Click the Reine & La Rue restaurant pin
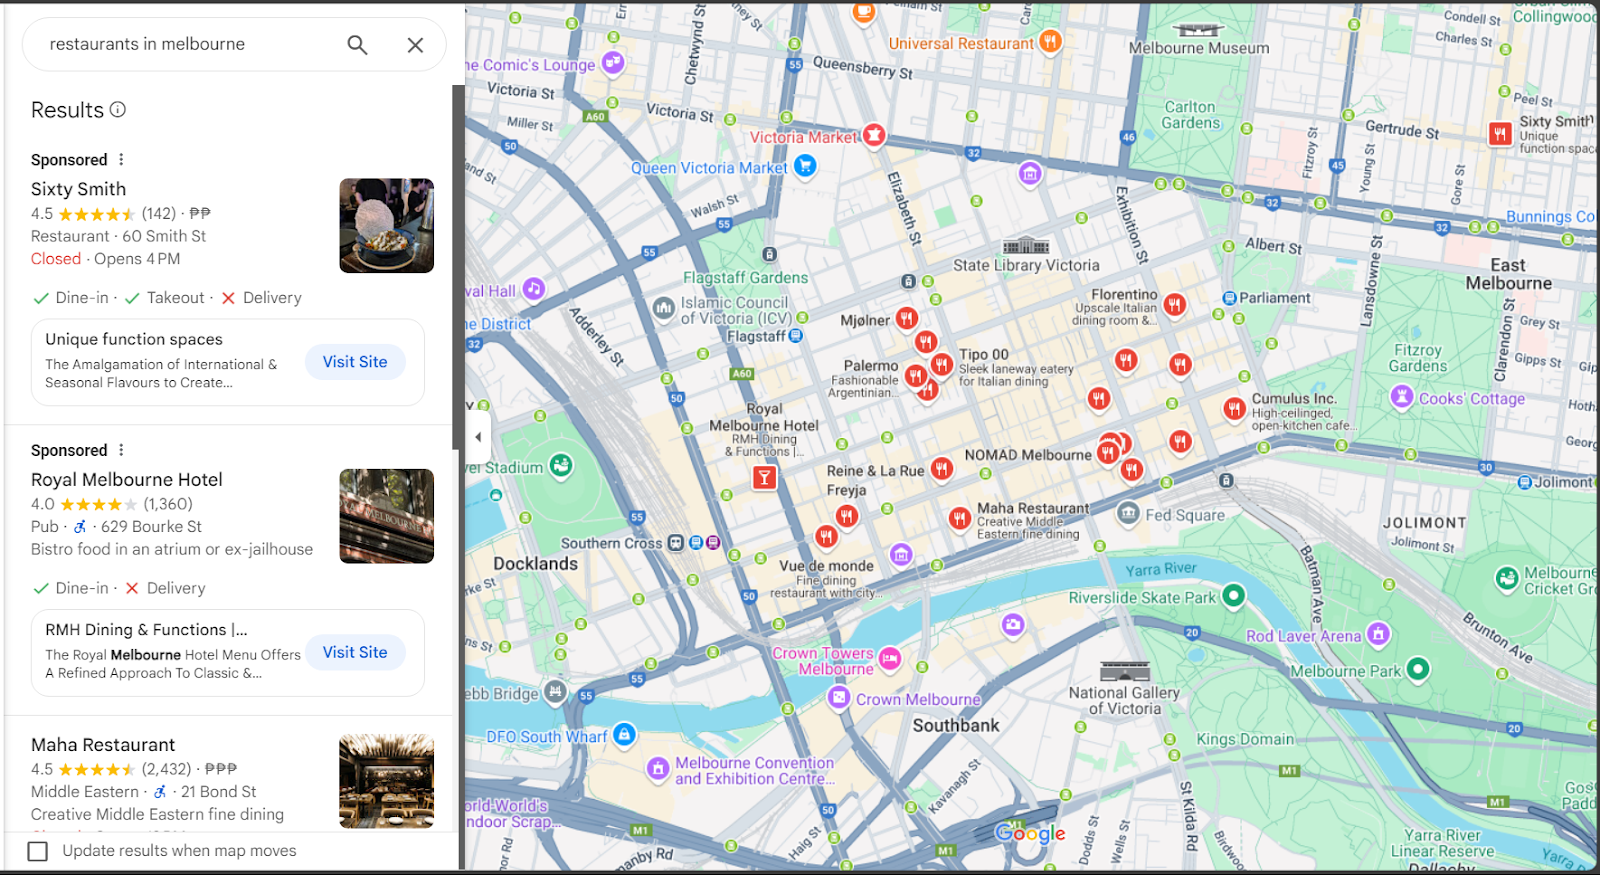This screenshot has width=1600, height=875. [941, 468]
